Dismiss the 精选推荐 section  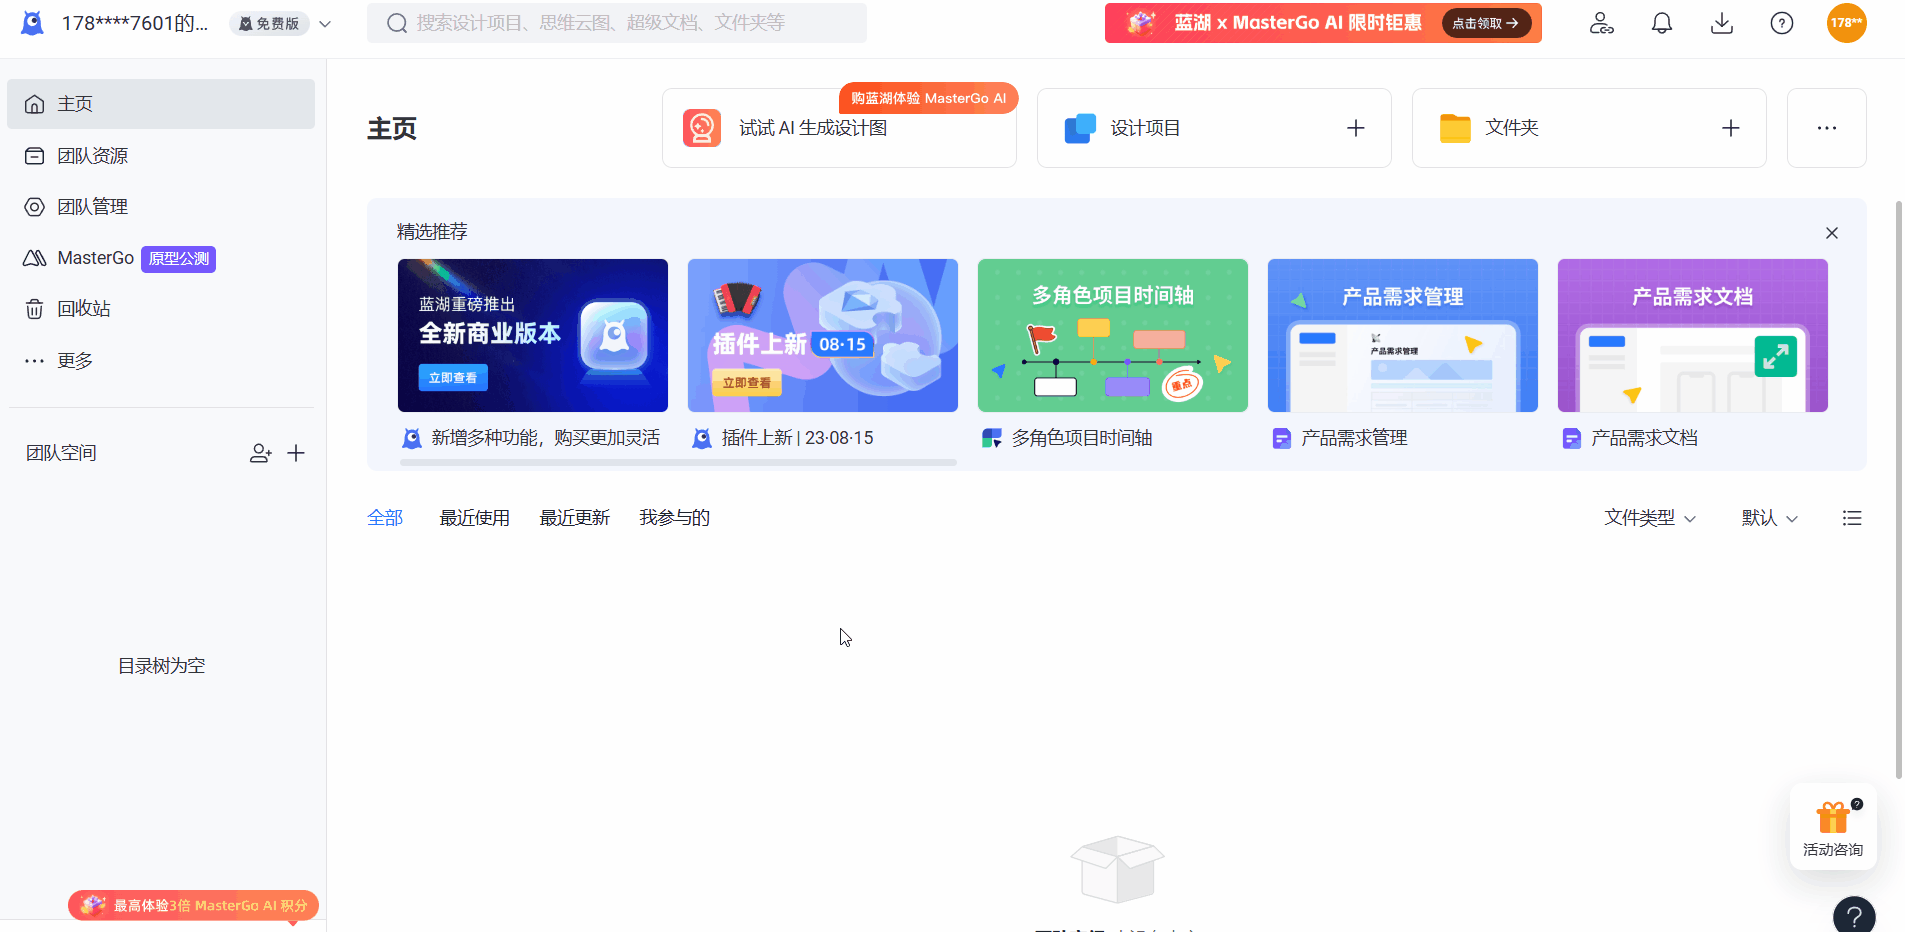click(1831, 232)
